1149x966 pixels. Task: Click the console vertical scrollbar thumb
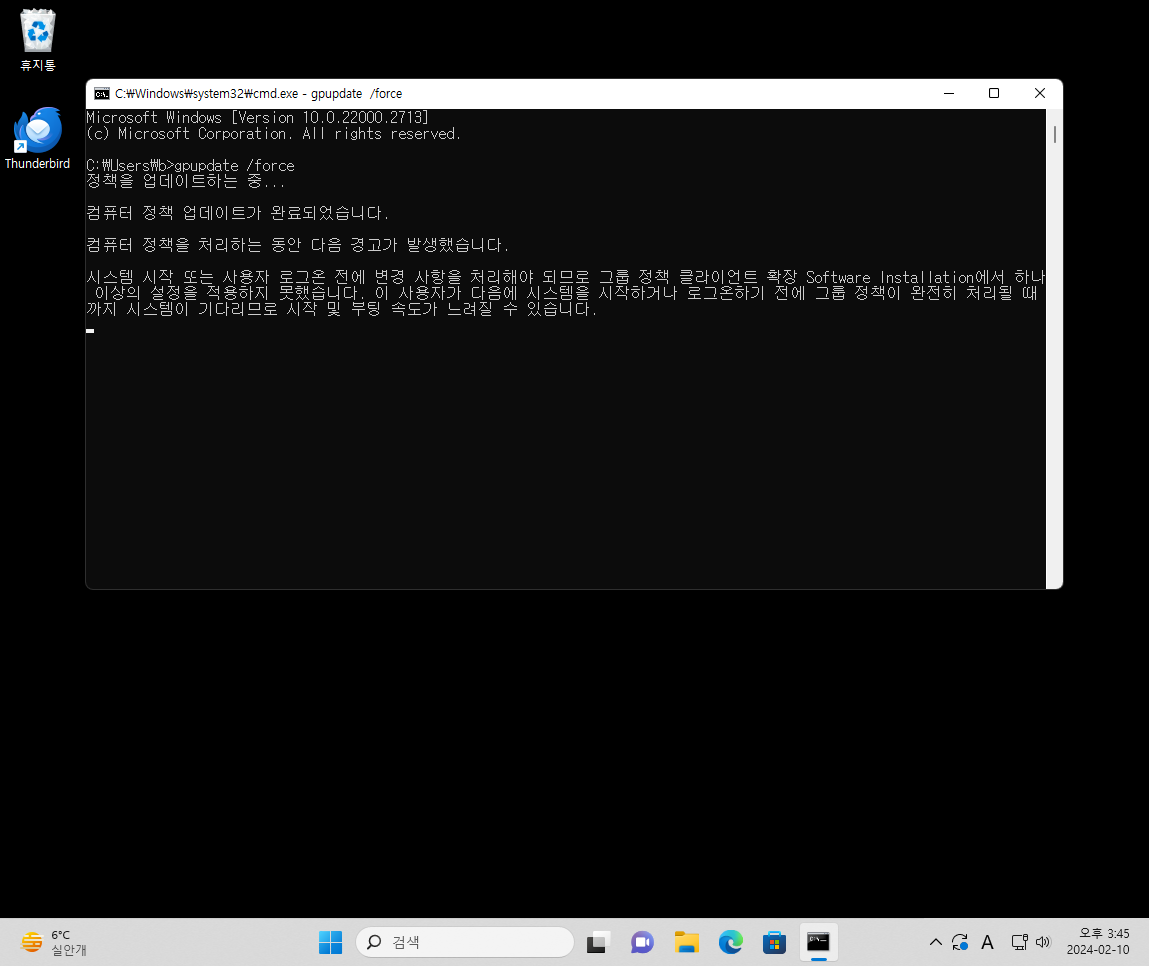1054,134
